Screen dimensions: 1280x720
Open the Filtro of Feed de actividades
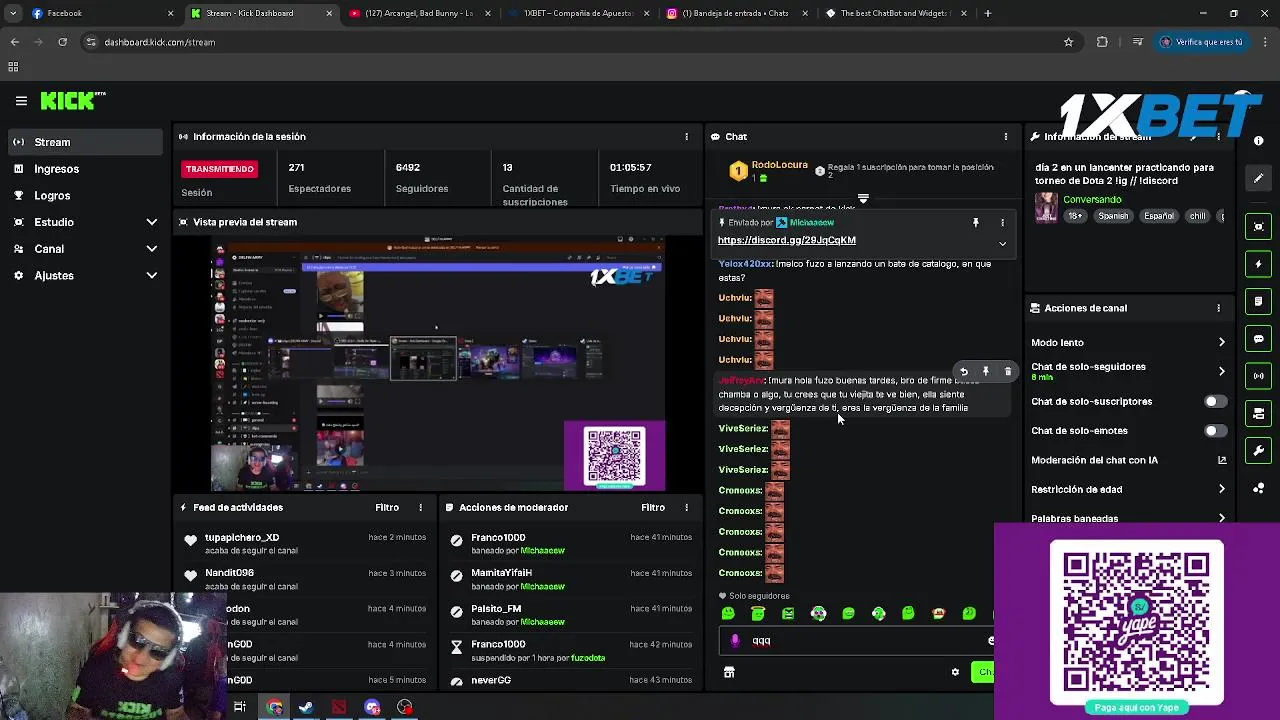pos(387,508)
